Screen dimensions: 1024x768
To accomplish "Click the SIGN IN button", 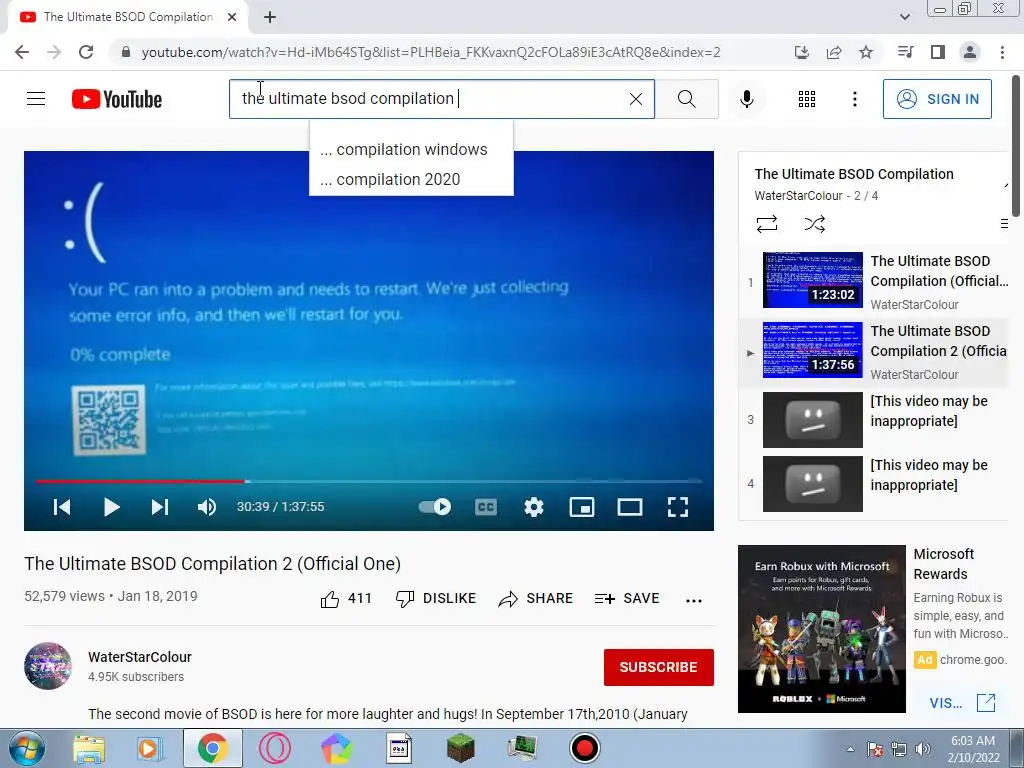I will [937, 99].
